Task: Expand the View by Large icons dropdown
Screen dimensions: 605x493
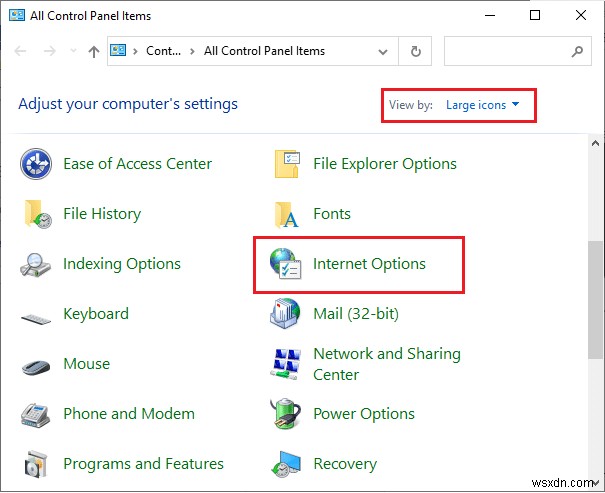Action: point(483,105)
